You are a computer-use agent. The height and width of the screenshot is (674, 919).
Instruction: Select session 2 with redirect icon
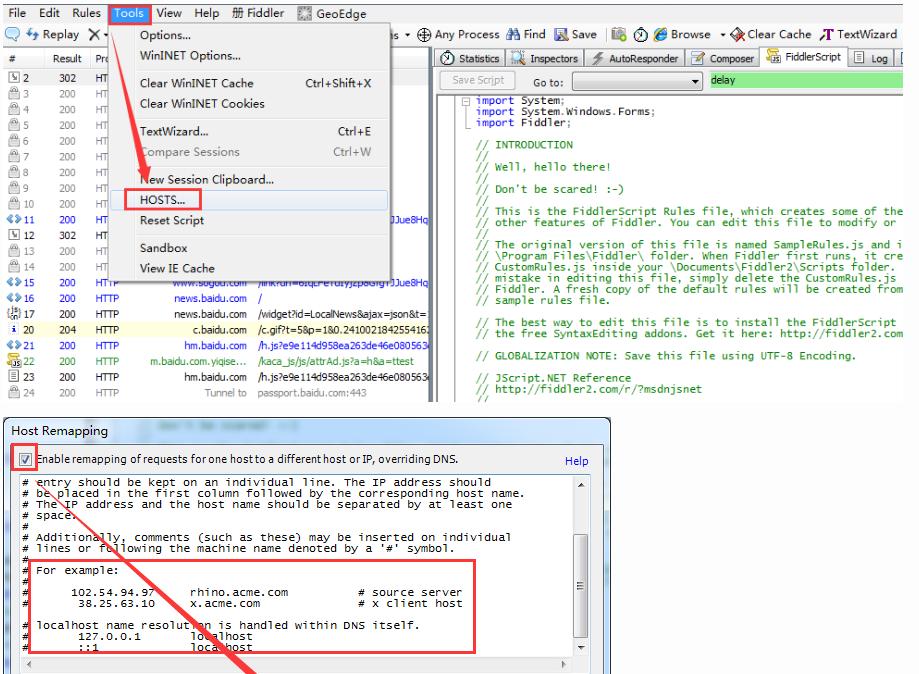(14, 77)
